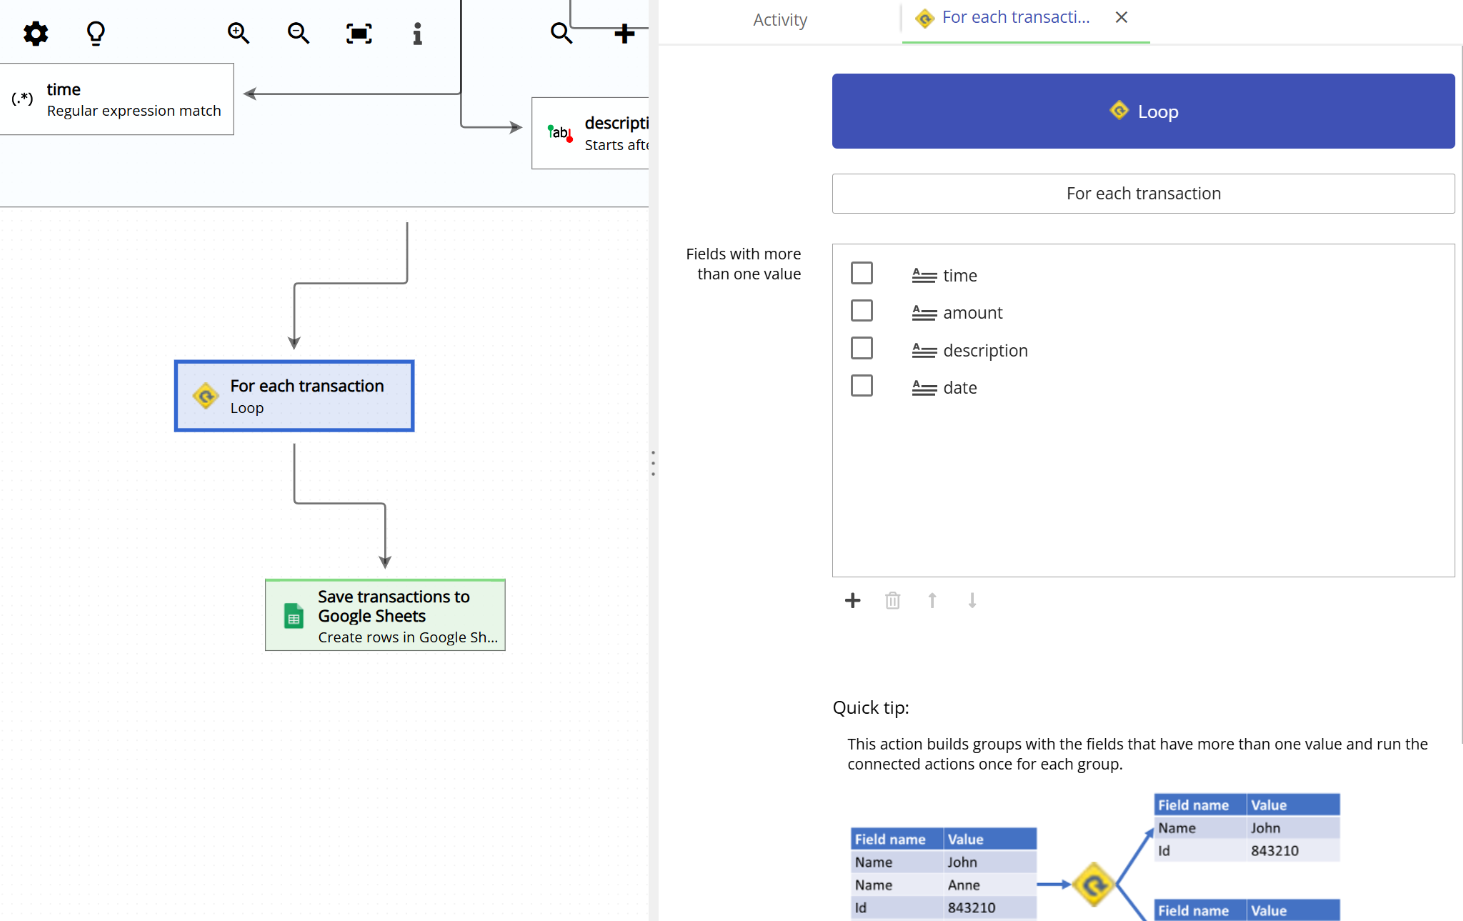This screenshot has height=921, width=1463.
Task: Zoom in on the flow canvas
Action: [238, 33]
